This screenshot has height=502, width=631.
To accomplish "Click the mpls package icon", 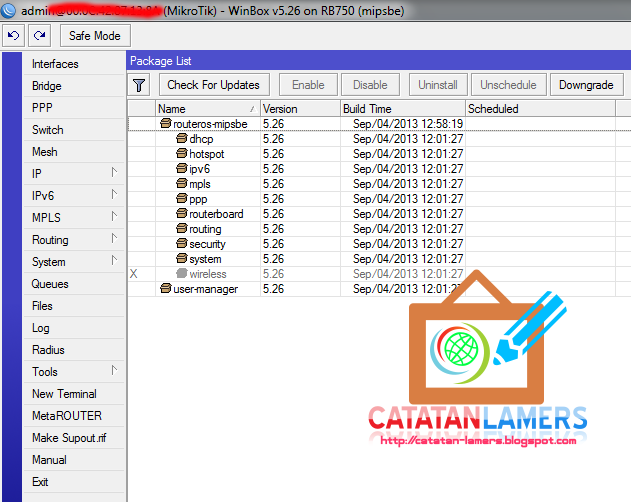I will [182, 184].
